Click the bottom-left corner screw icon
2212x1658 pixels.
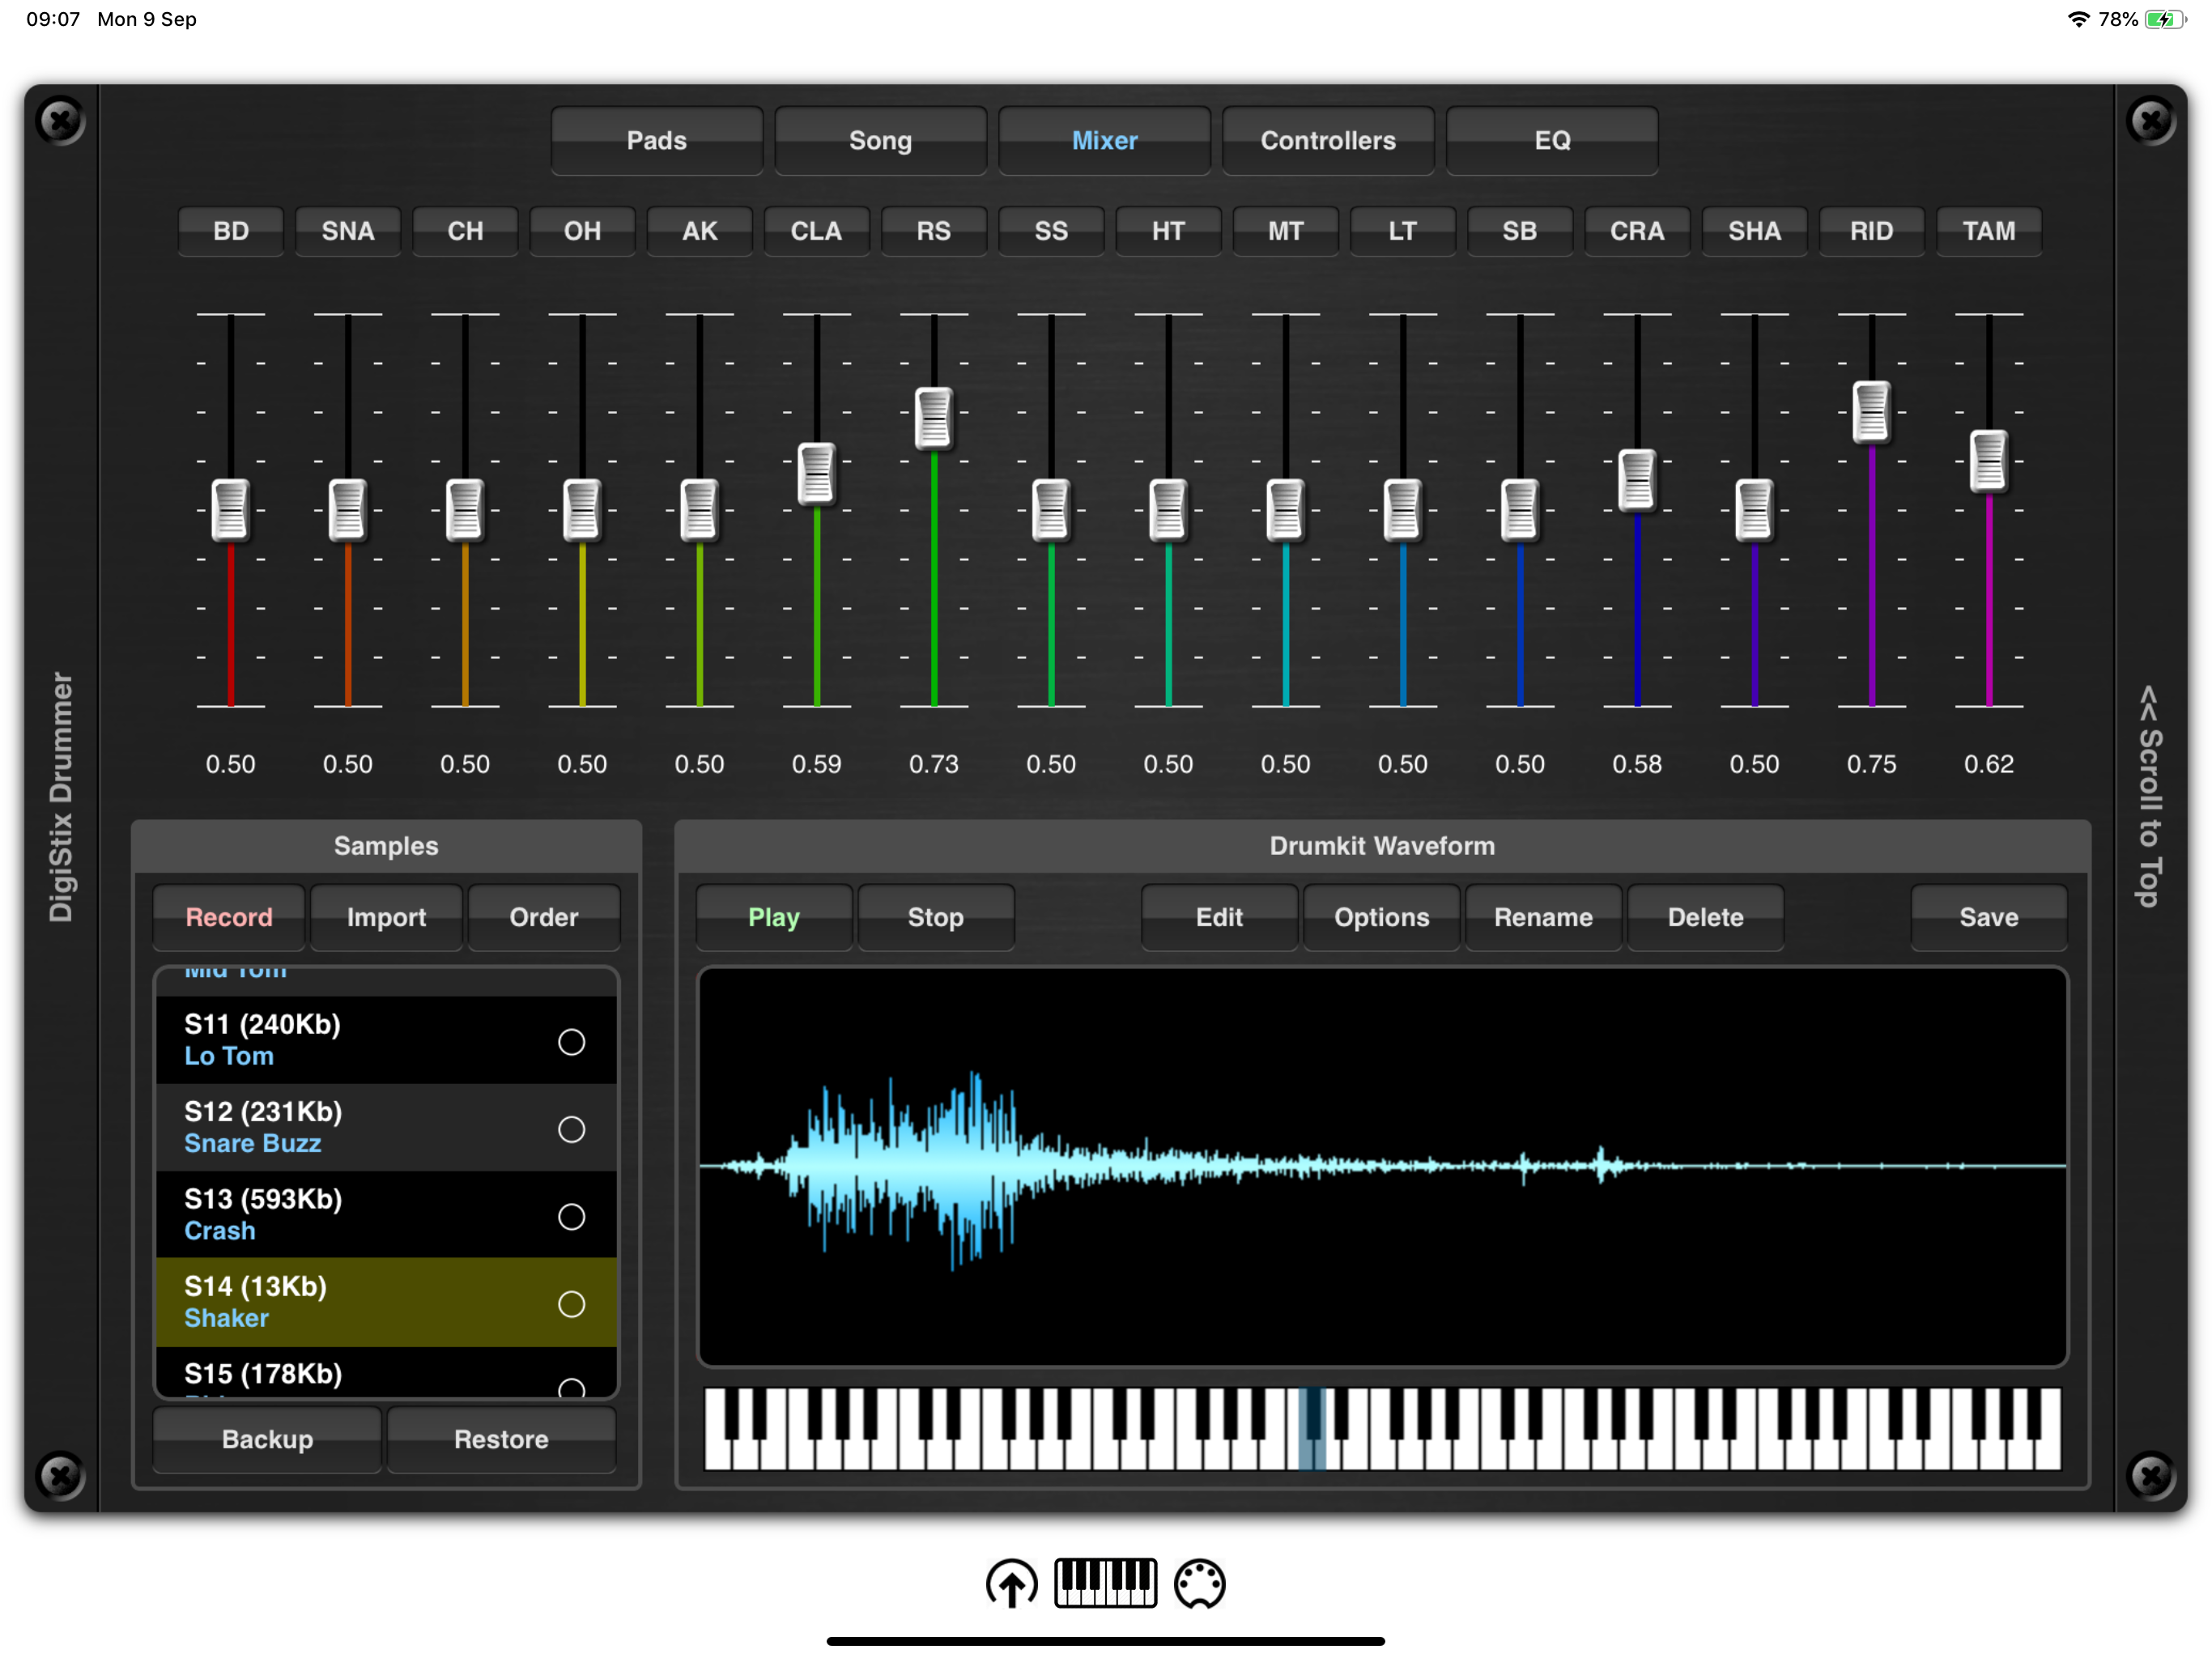[60, 1475]
